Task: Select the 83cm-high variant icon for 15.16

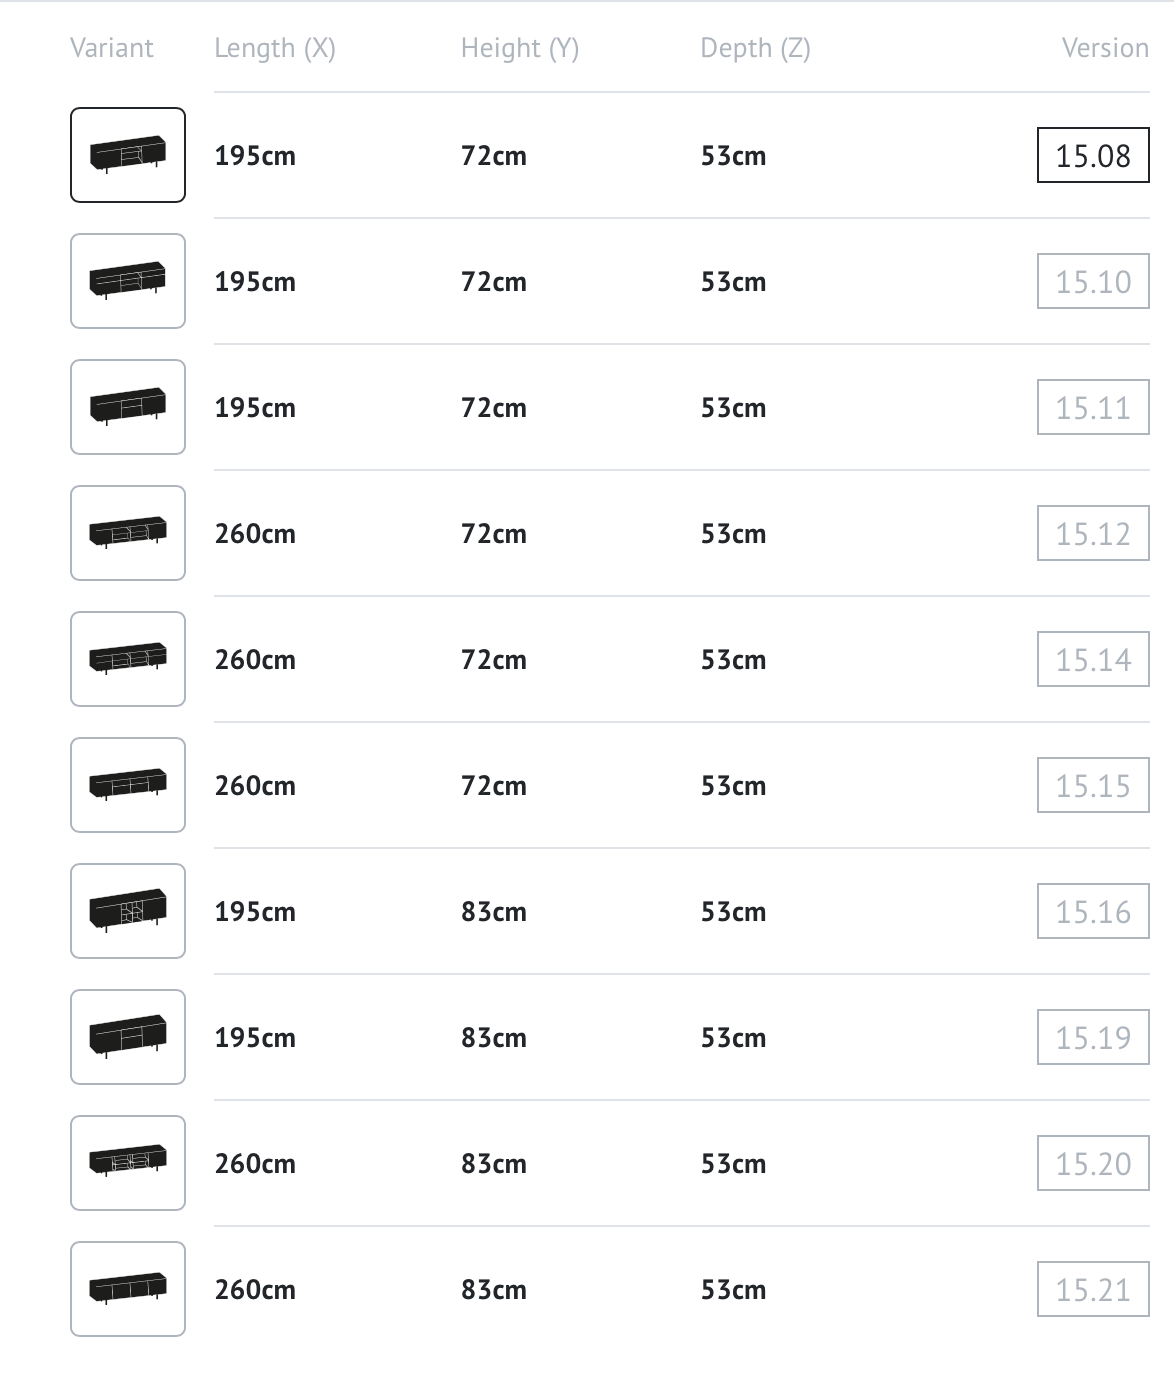Action: point(128,911)
